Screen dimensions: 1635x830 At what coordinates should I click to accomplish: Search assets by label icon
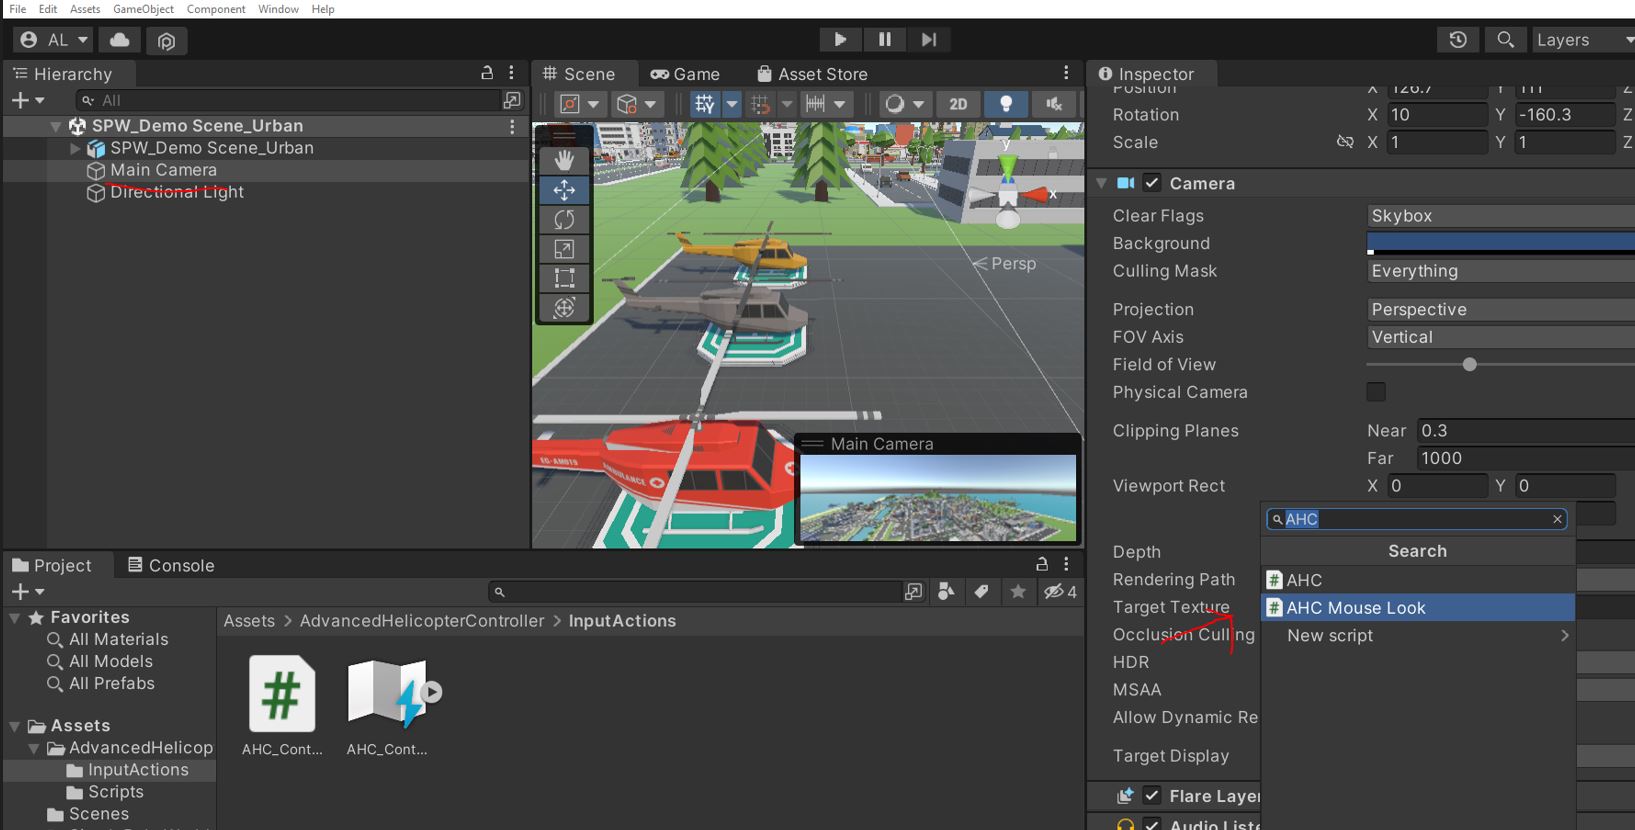(x=982, y=592)
